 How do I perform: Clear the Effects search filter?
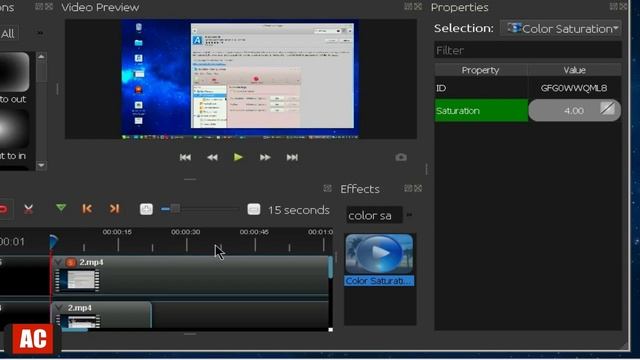[409, 215]
